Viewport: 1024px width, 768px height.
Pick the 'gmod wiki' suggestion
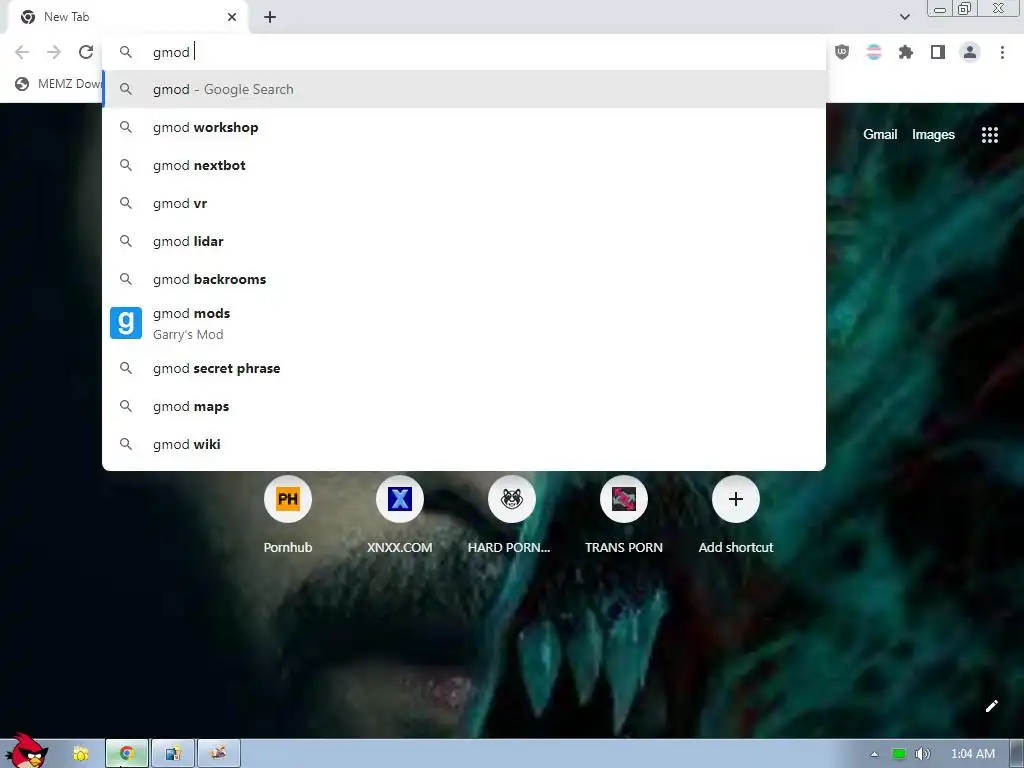(x=464, y=444)
